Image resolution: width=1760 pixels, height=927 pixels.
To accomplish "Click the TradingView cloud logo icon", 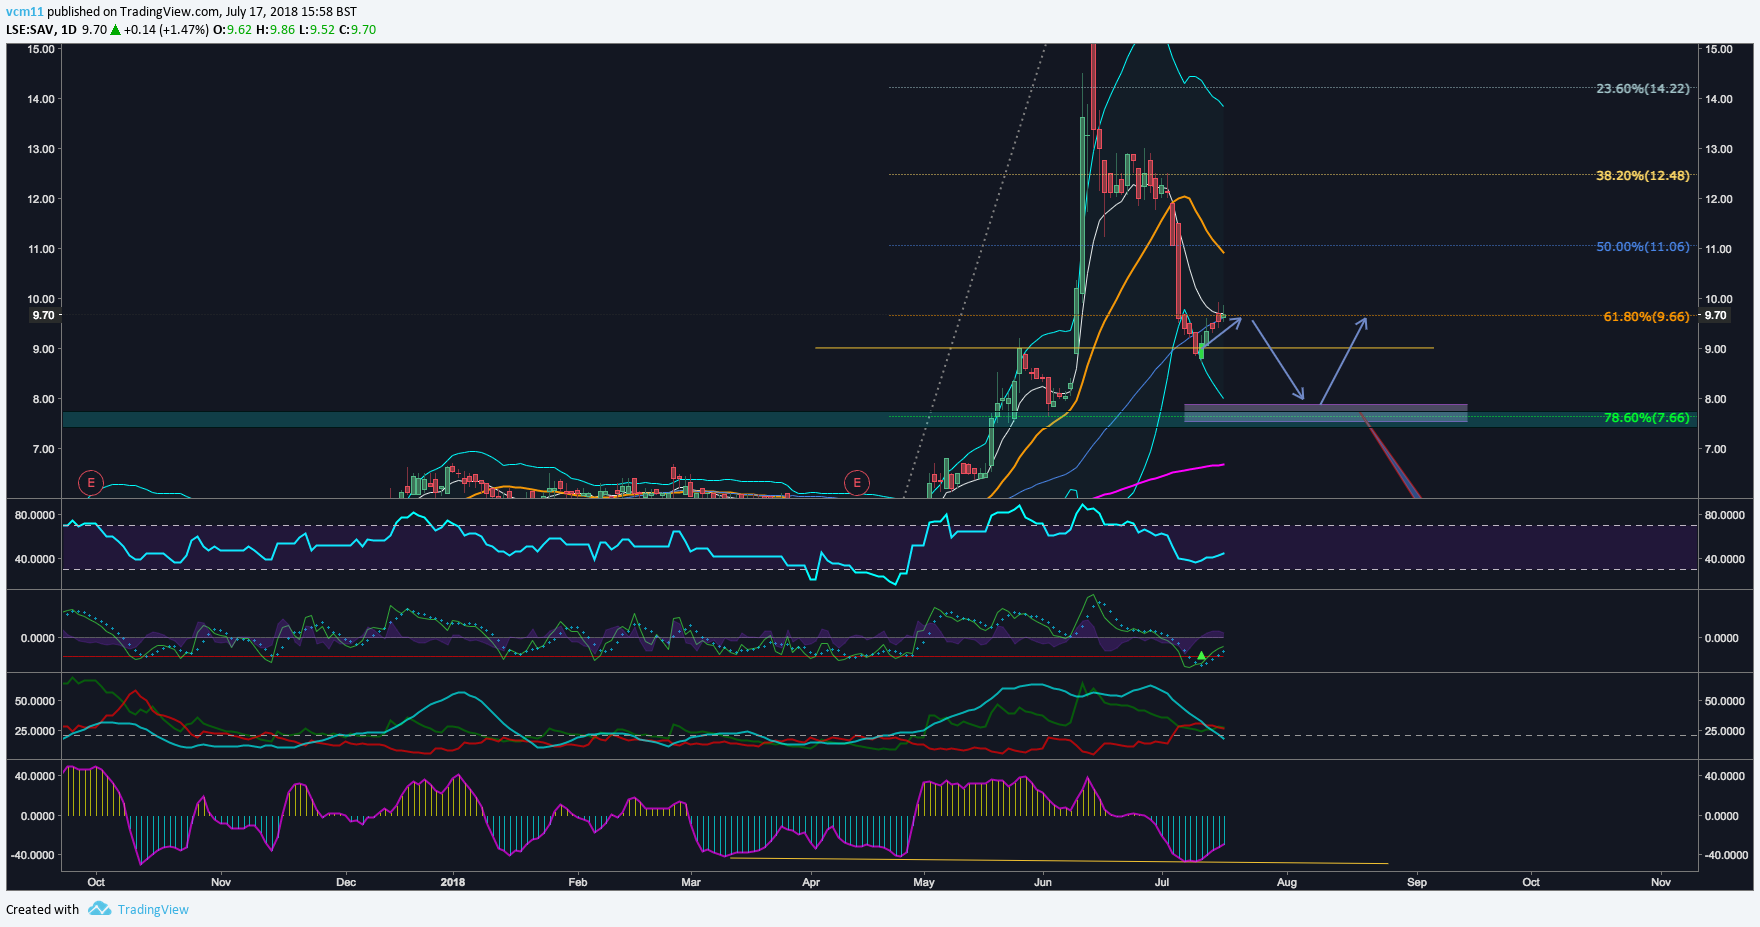I will [99, 908].
